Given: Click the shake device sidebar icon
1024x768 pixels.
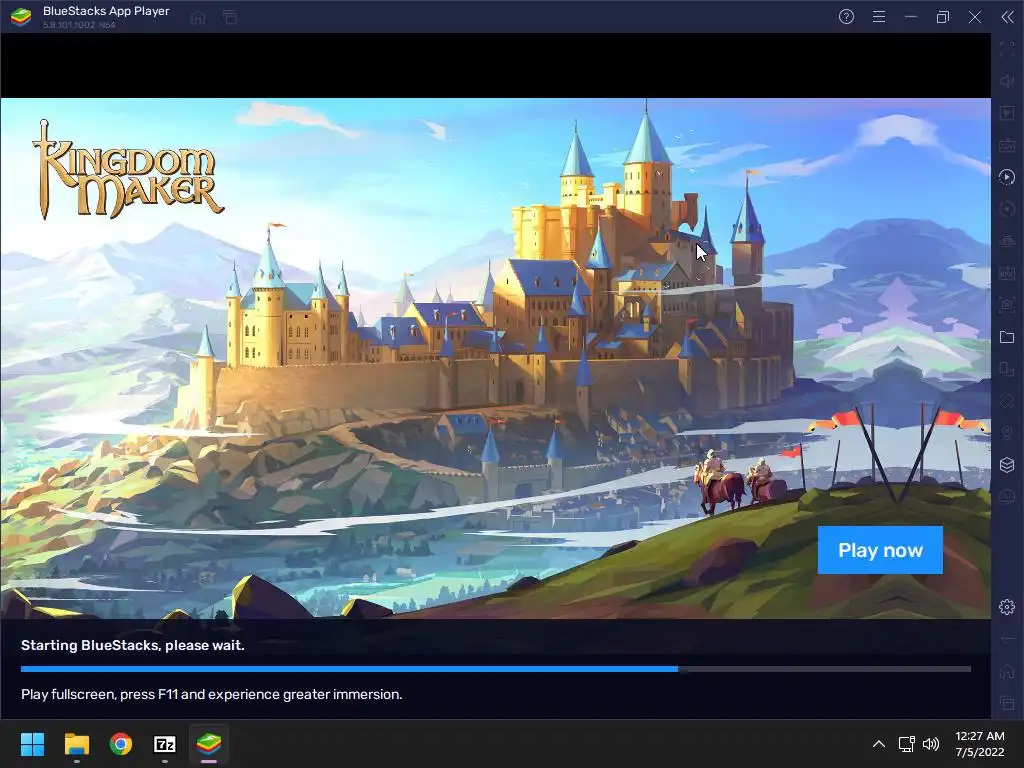Looking at the screenshot, I should [x=1007, y=401].
